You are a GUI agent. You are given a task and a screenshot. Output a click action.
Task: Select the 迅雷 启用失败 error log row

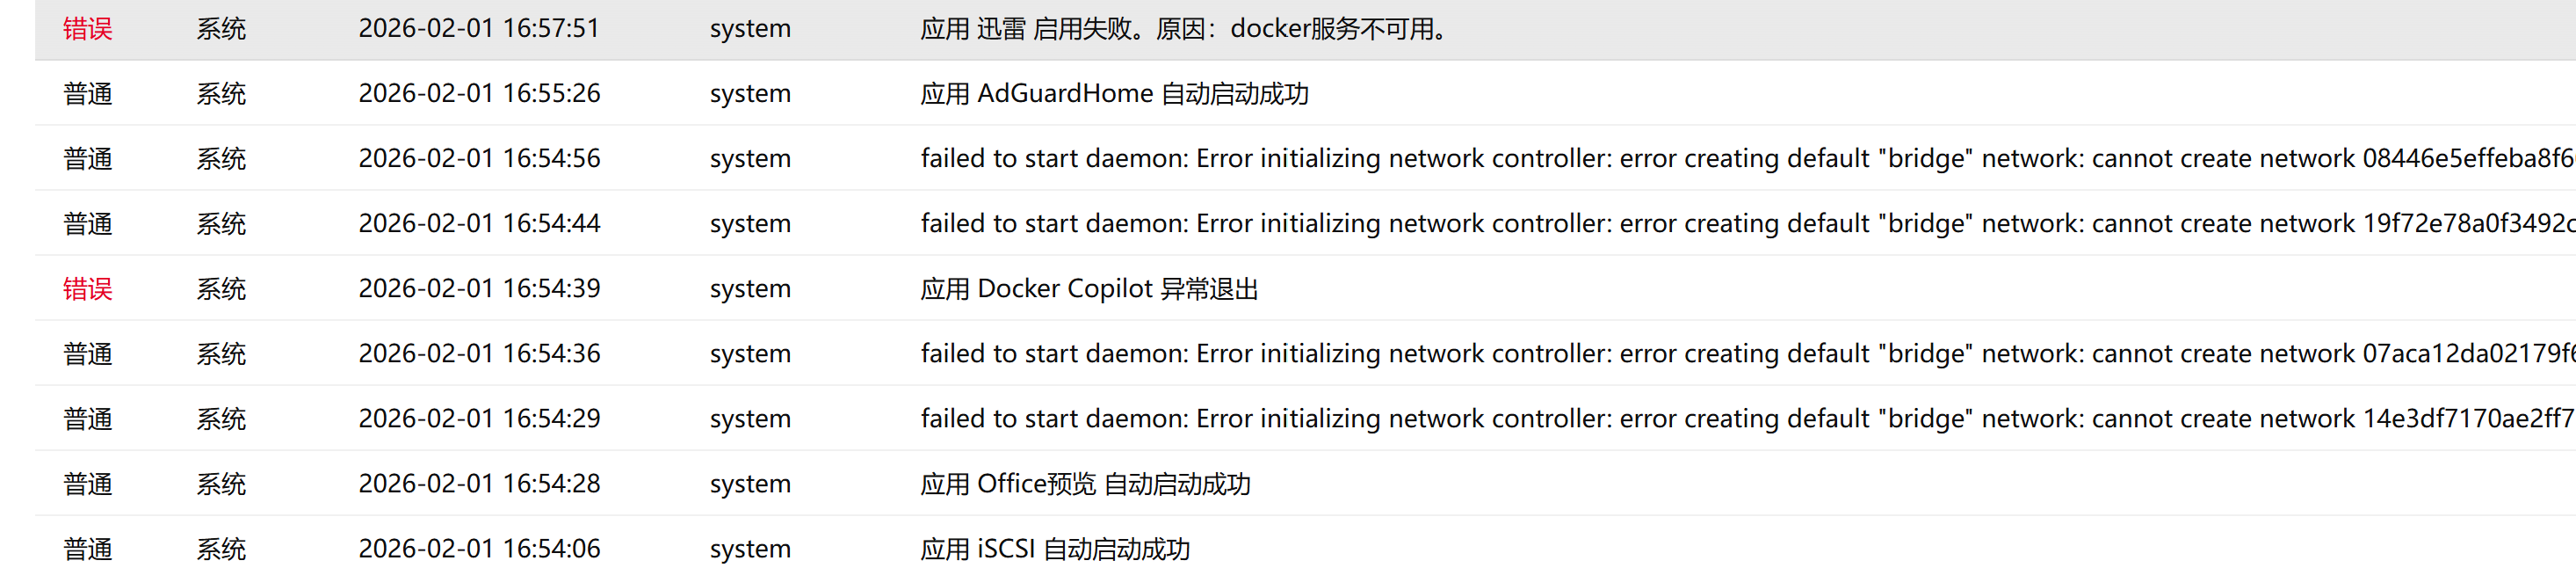[x=1184, y=29]
